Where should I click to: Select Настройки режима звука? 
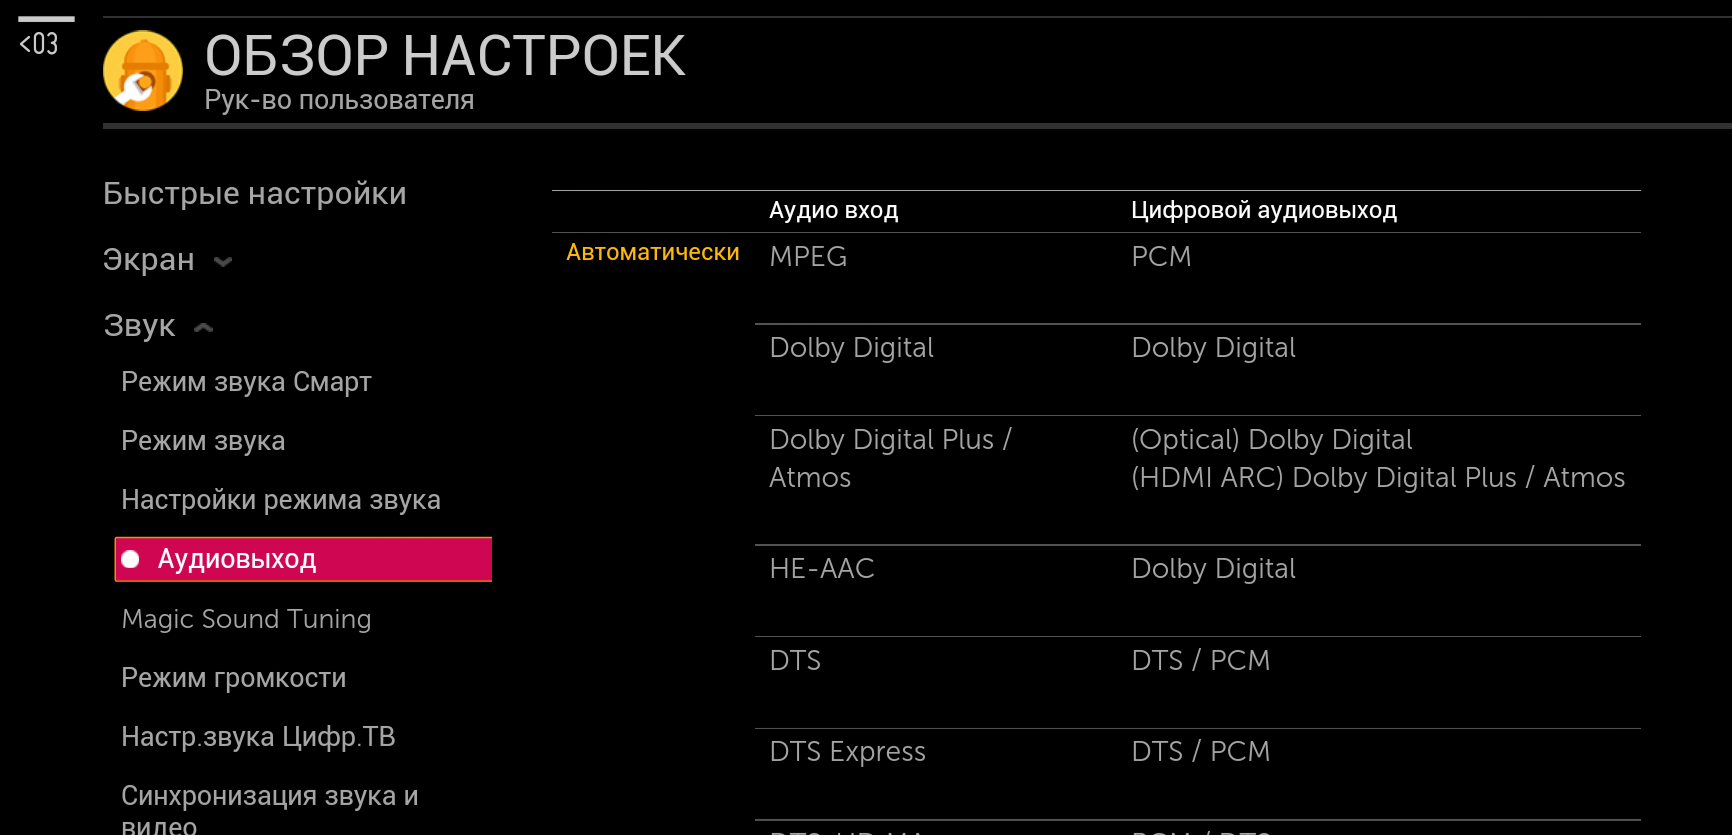coord(280,500)
